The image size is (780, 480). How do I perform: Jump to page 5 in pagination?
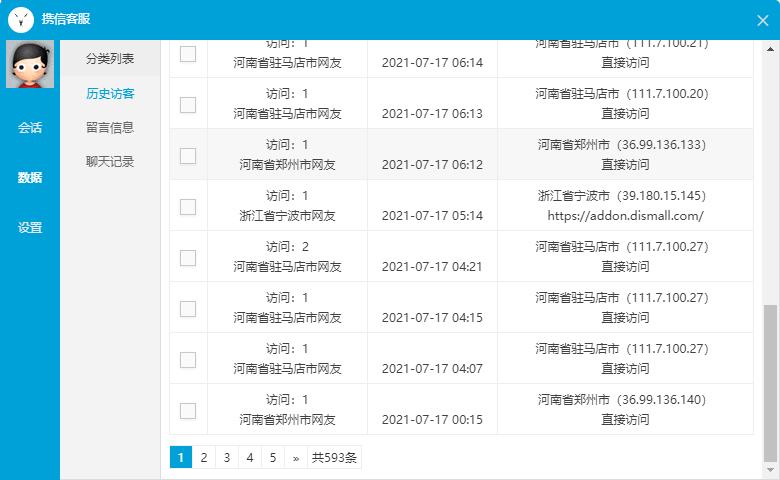click(x=273, y=458)
